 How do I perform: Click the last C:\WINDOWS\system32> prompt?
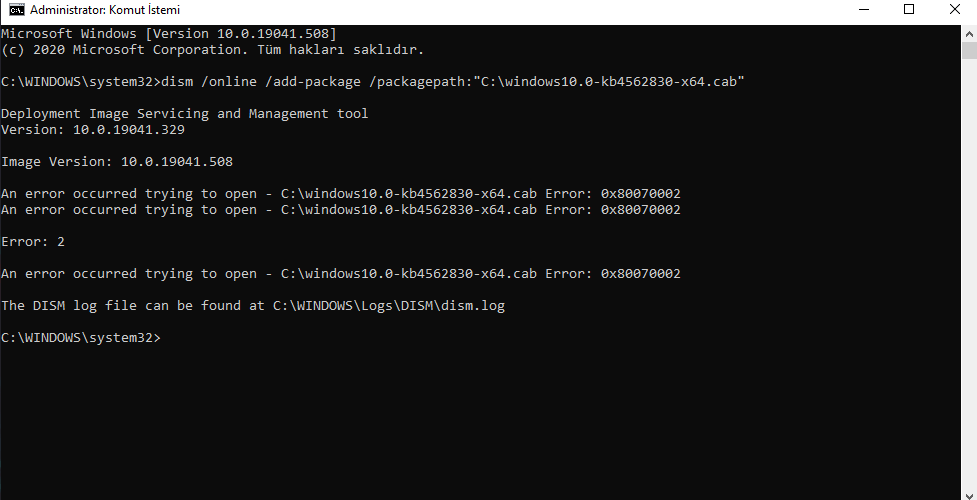pyautogui.click(x=80, y=338)
